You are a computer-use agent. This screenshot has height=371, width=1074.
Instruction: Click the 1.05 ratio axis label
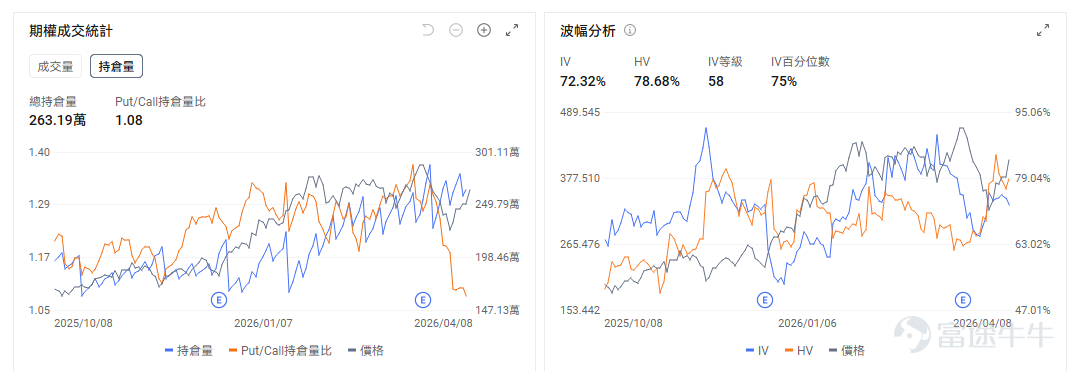click(40, 310)
